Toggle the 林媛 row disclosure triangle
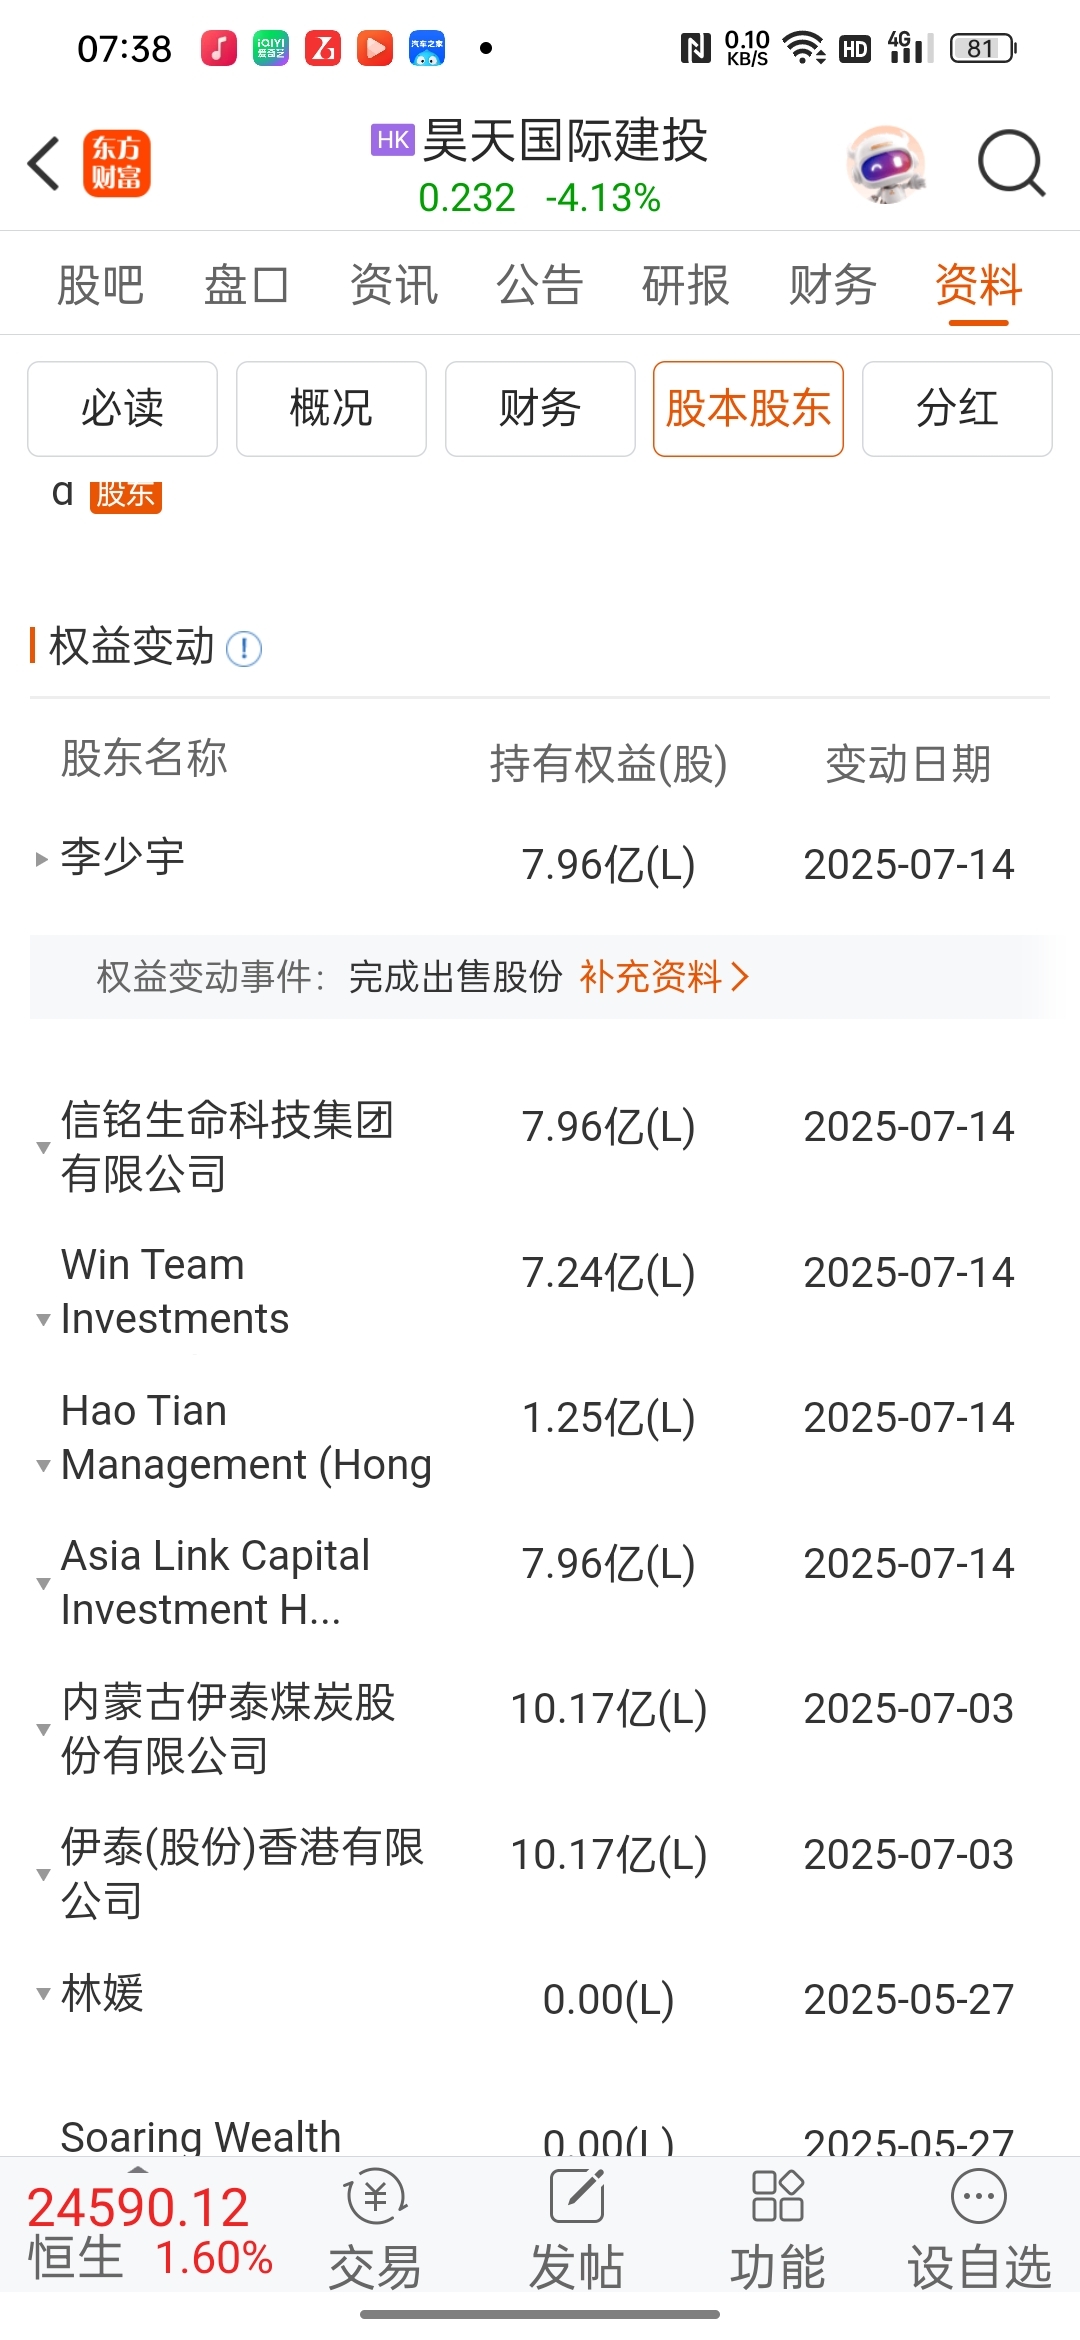The image size is (1080, 2340). (43, 1994)
